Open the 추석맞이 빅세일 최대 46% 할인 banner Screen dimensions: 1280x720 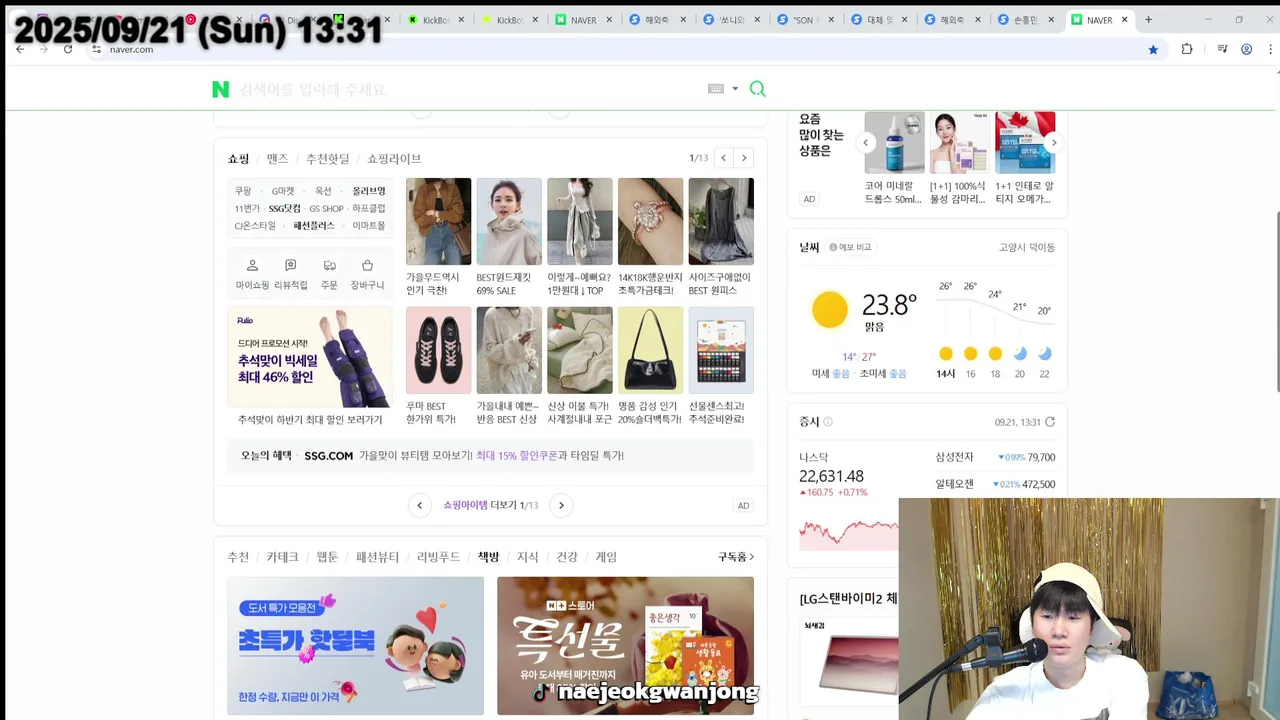coord(310,357)
